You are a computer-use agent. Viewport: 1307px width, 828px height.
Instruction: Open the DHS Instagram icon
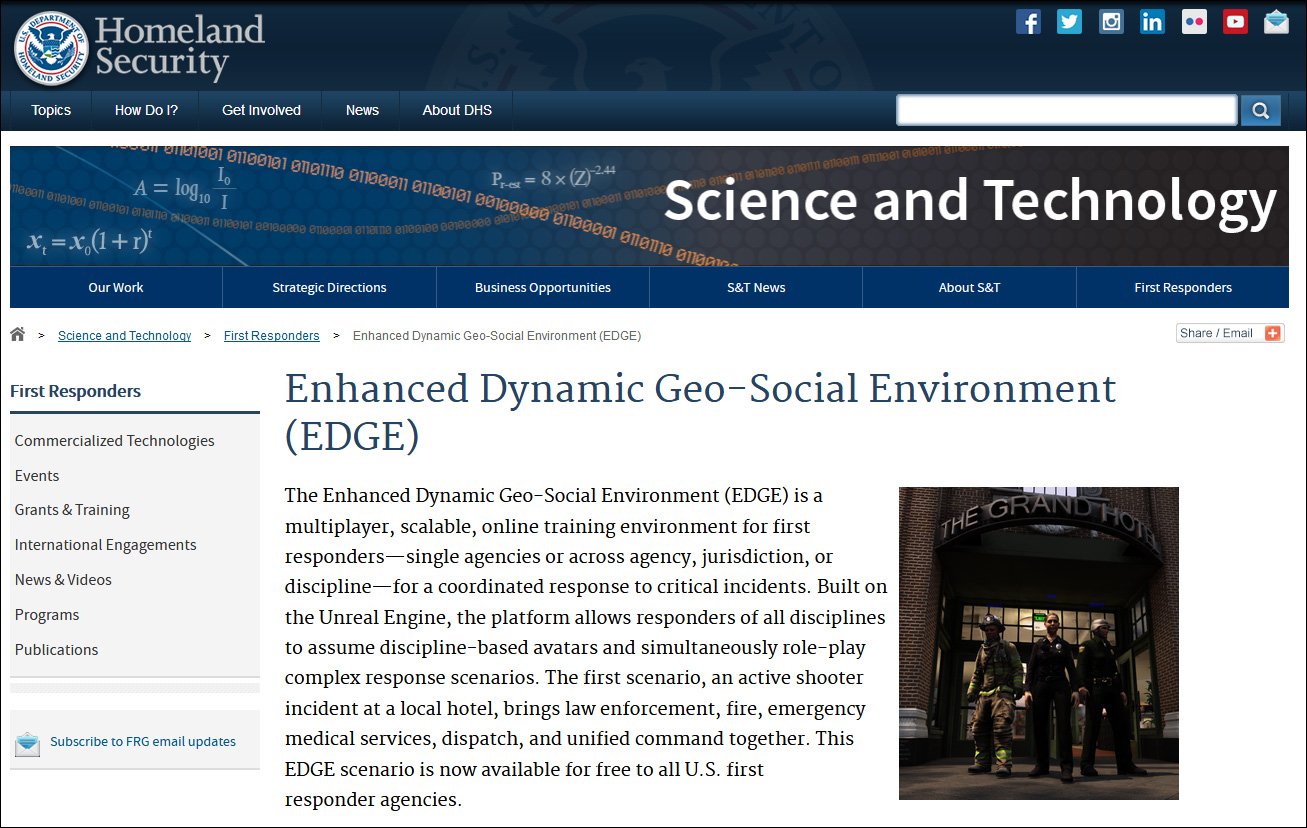(x=1111, y=22)
